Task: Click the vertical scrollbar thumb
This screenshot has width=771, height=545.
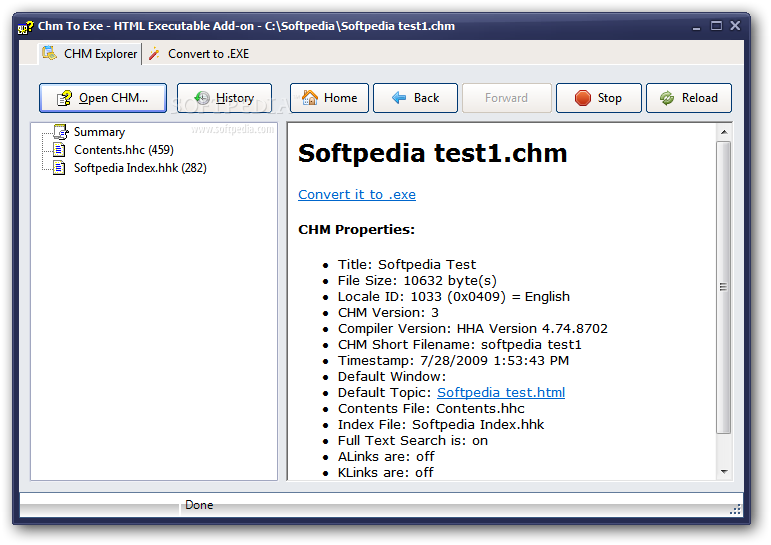Action: click(723, 287)
